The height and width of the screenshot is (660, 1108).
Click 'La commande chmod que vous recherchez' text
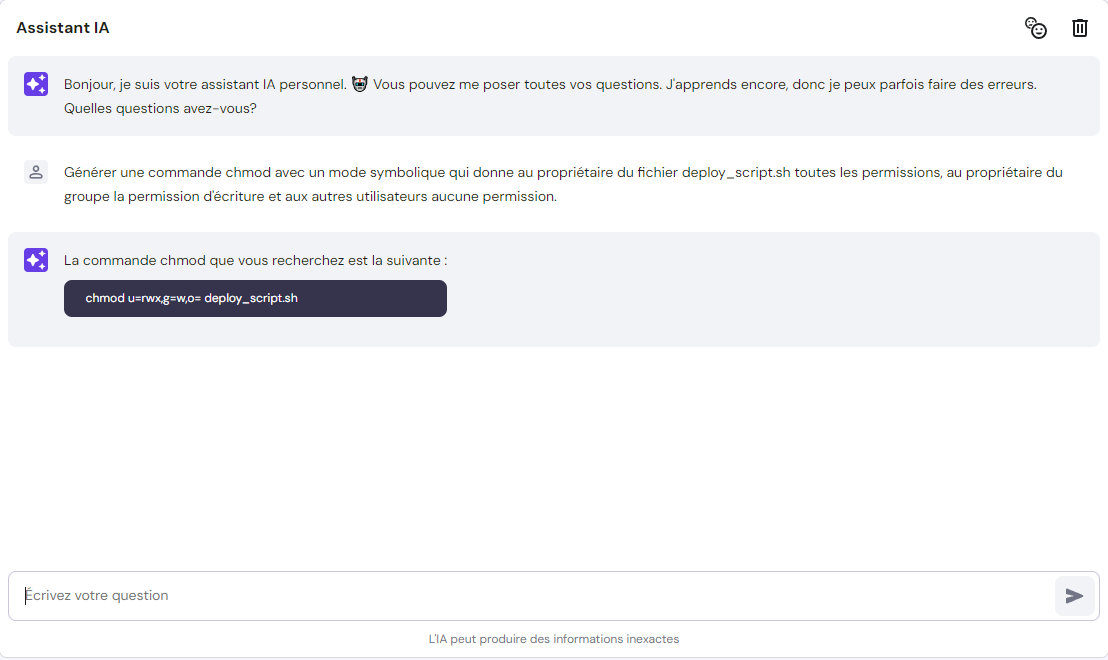tap(255, 260)
